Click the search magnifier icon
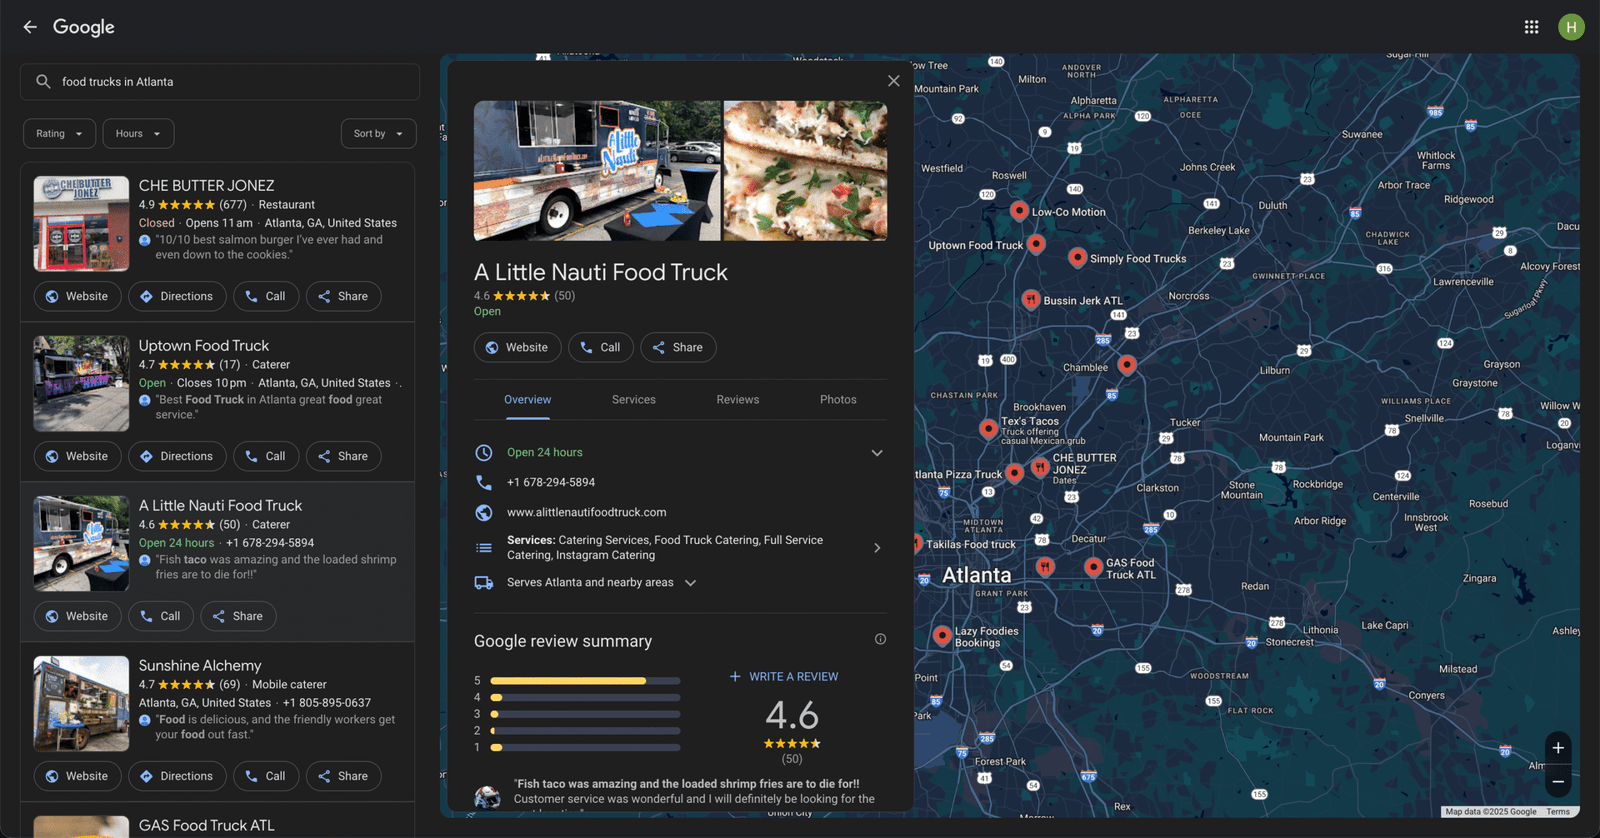The width and height of the screenshot is (1600, 838). [x=43, y=82]
